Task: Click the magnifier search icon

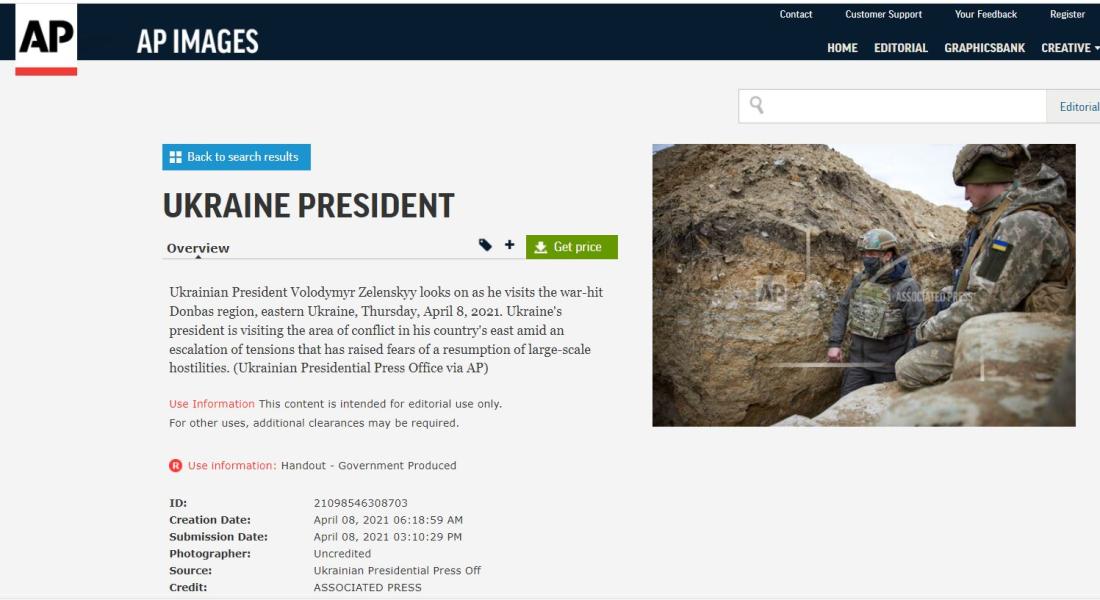Action: pyautogui.click(x=756, y=105)
